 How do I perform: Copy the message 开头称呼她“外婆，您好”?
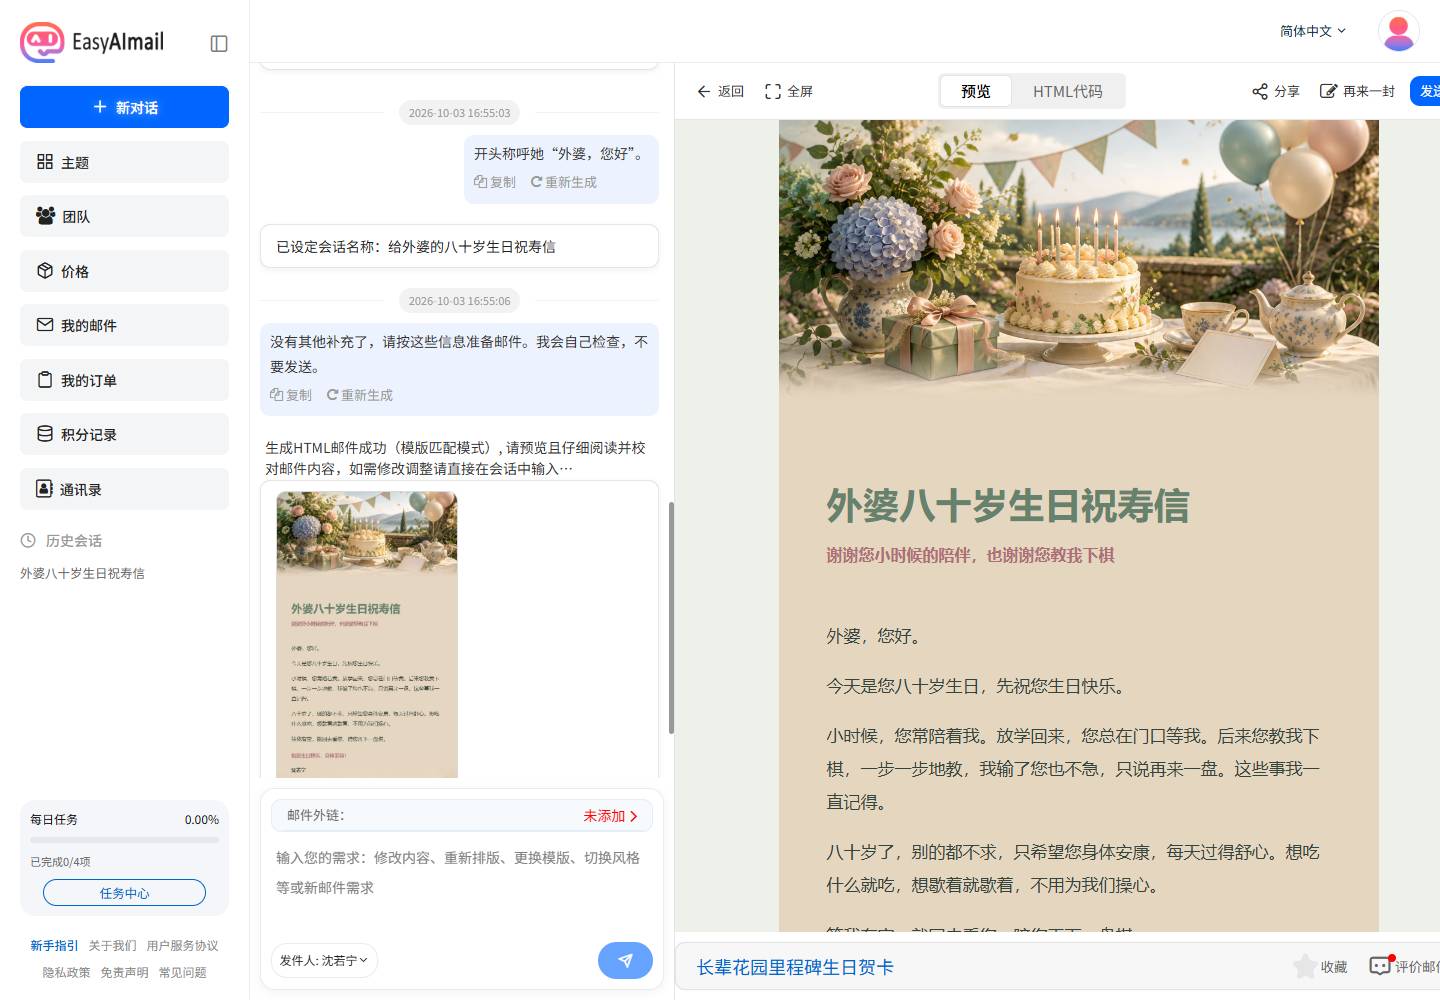coord(495,182)
